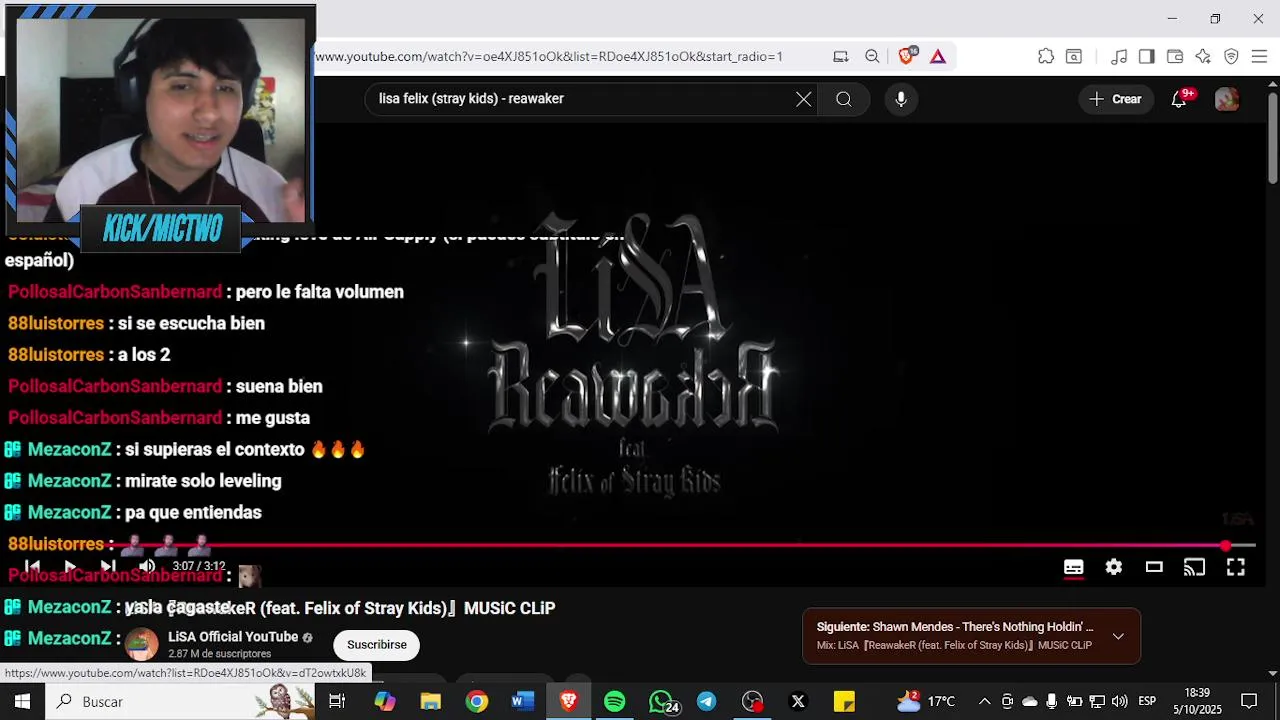Open the weather widget showing 17°C
This screenshot has width=1280, height=720.
pyautogui.click(x=926, y=701)
